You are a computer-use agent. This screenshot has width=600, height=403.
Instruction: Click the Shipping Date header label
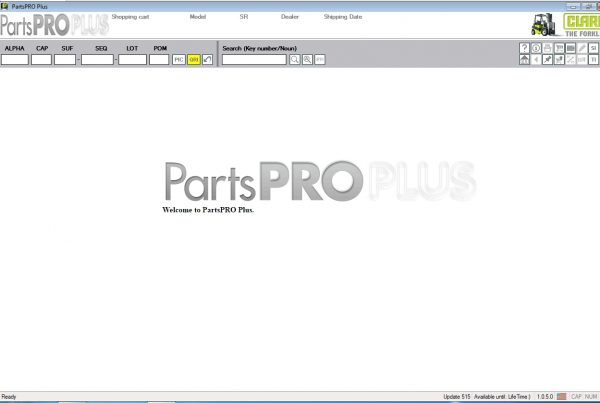(x=343, y=17)
